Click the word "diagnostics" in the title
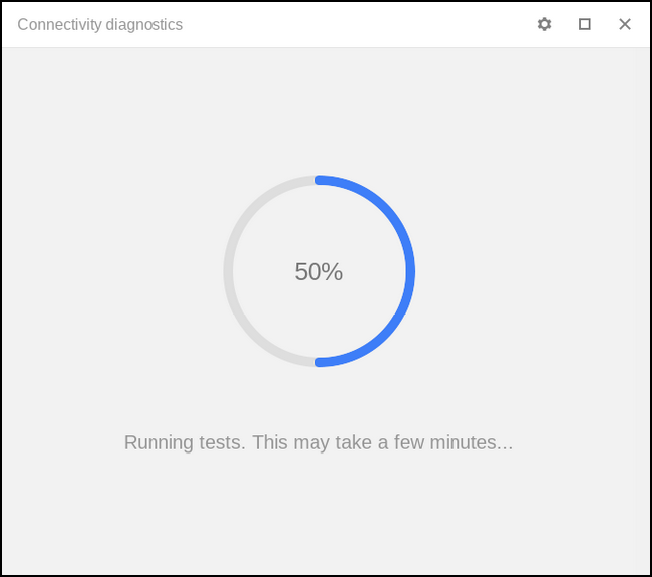Viewport: 652px width, 577px height. [144, 24]
